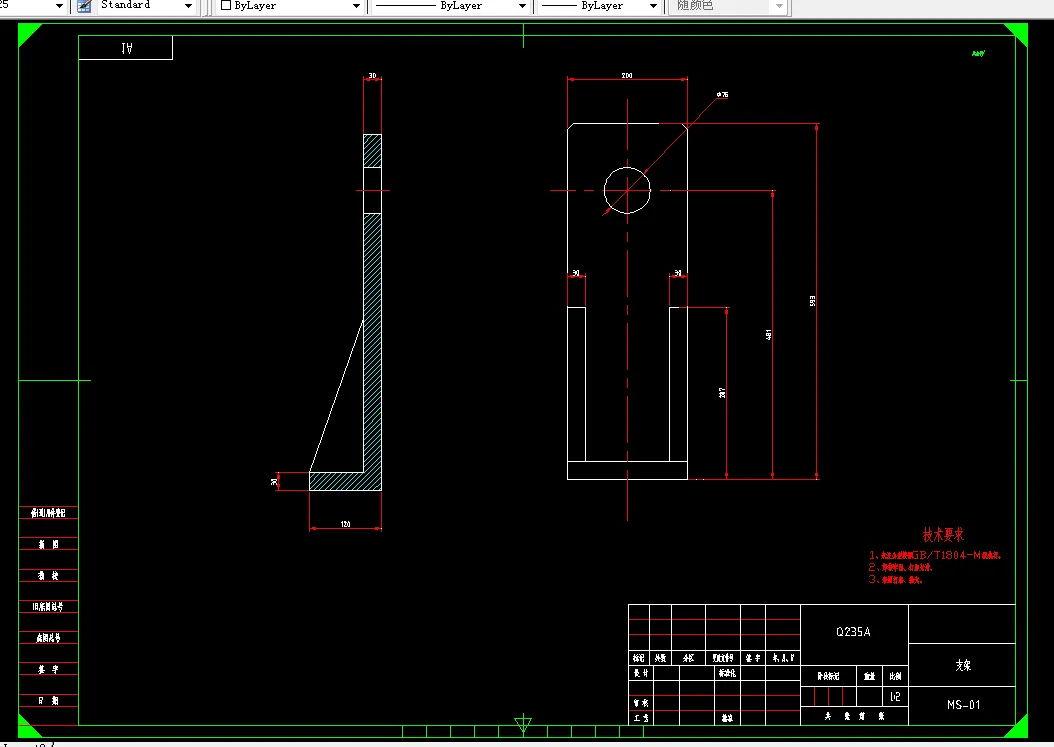Open the table style manager icon
Screen dimensions: 1054x747
pyautogui.click(x=84, y=6)
